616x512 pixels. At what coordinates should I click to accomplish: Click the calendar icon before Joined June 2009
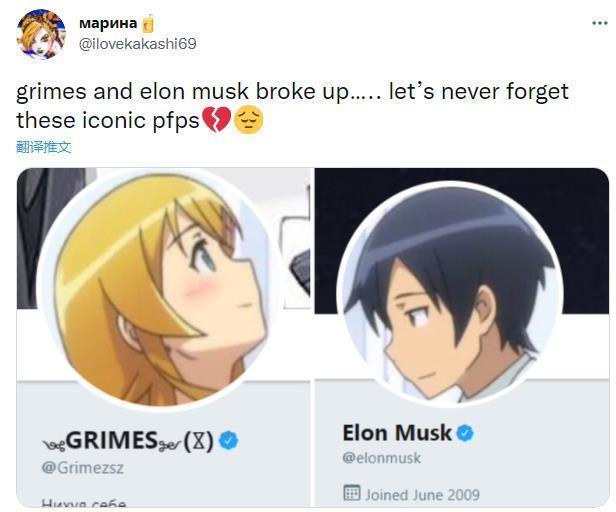tap(351, 493)
